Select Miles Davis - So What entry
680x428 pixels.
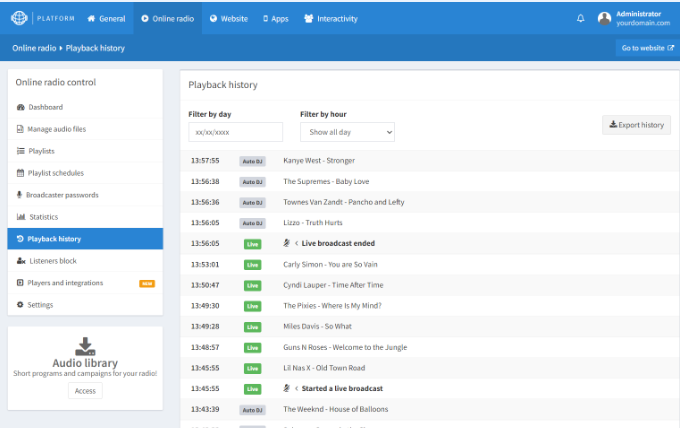click(x=317, y=326)
